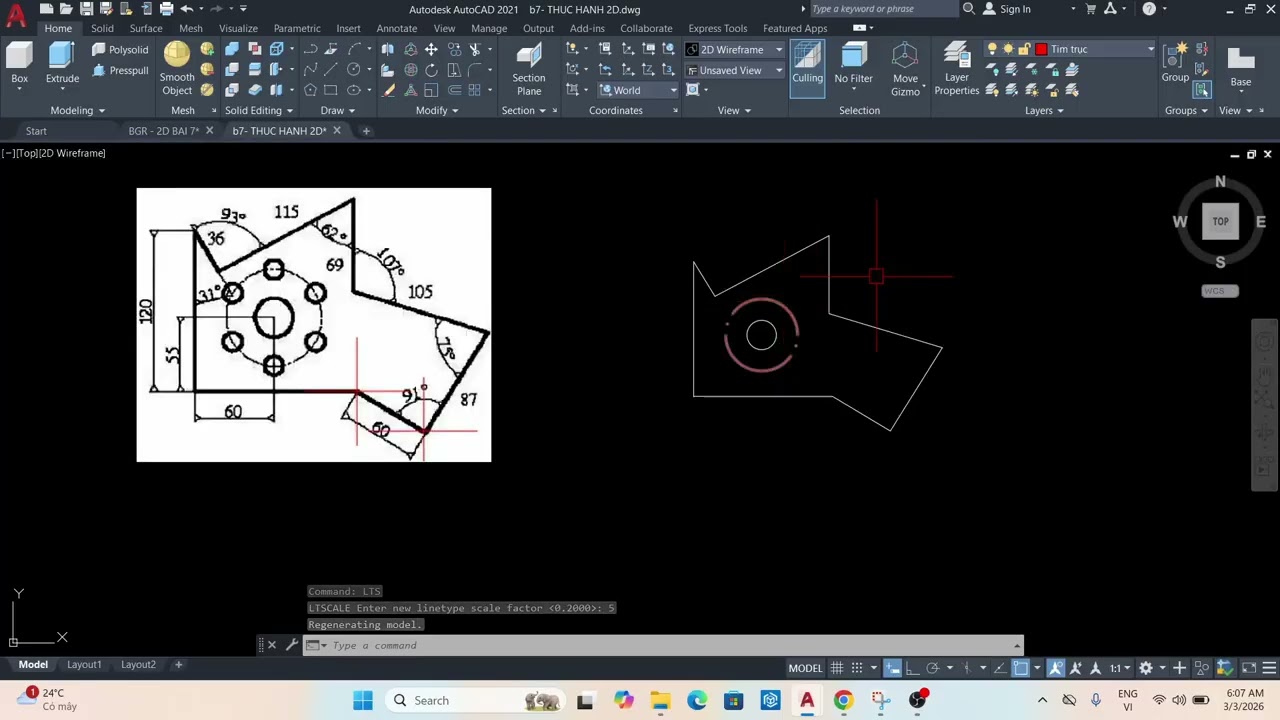Click the red layer color swatch
Screen dimensions: 1280x720
click(x=1042, y=49)
